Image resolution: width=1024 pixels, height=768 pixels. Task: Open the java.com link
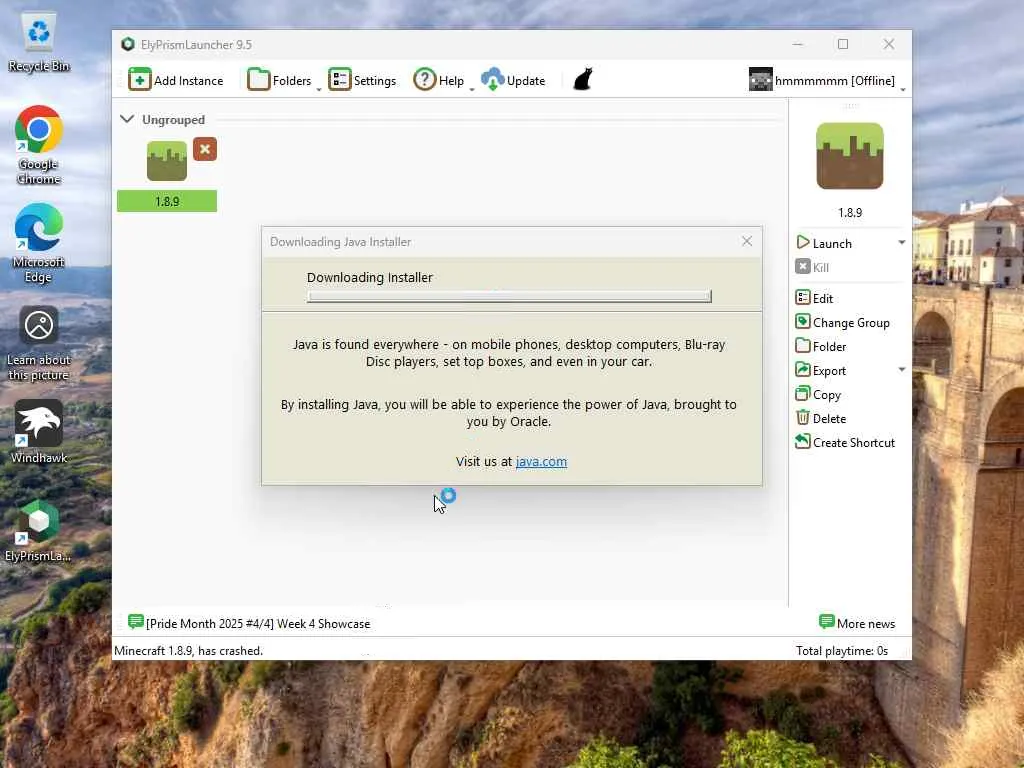pyautogui.click(x=541, y=461)
